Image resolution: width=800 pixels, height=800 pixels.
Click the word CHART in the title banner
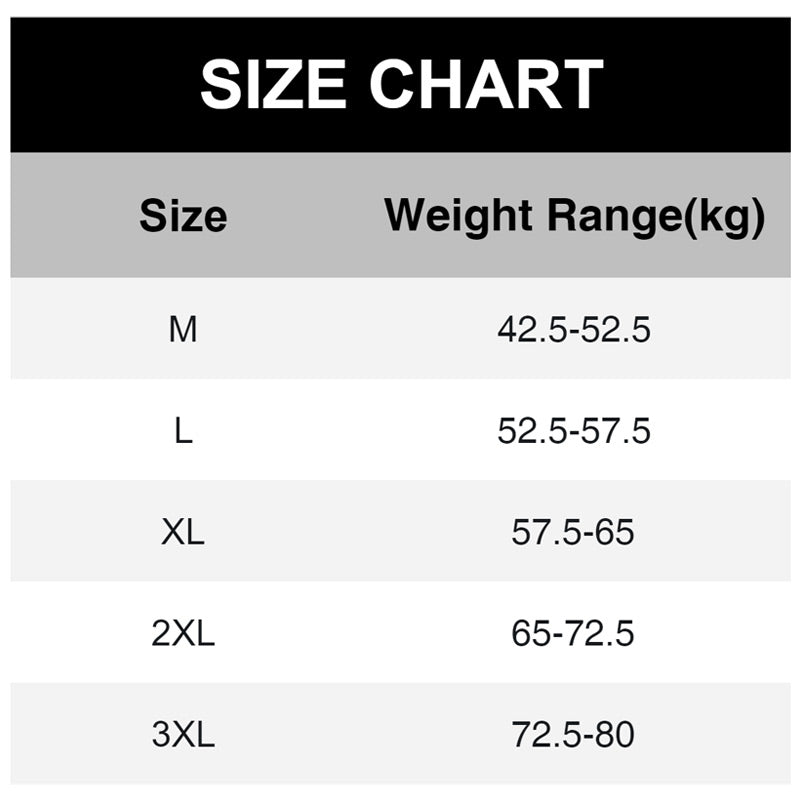pyautogui.click(x=487, y=85)
